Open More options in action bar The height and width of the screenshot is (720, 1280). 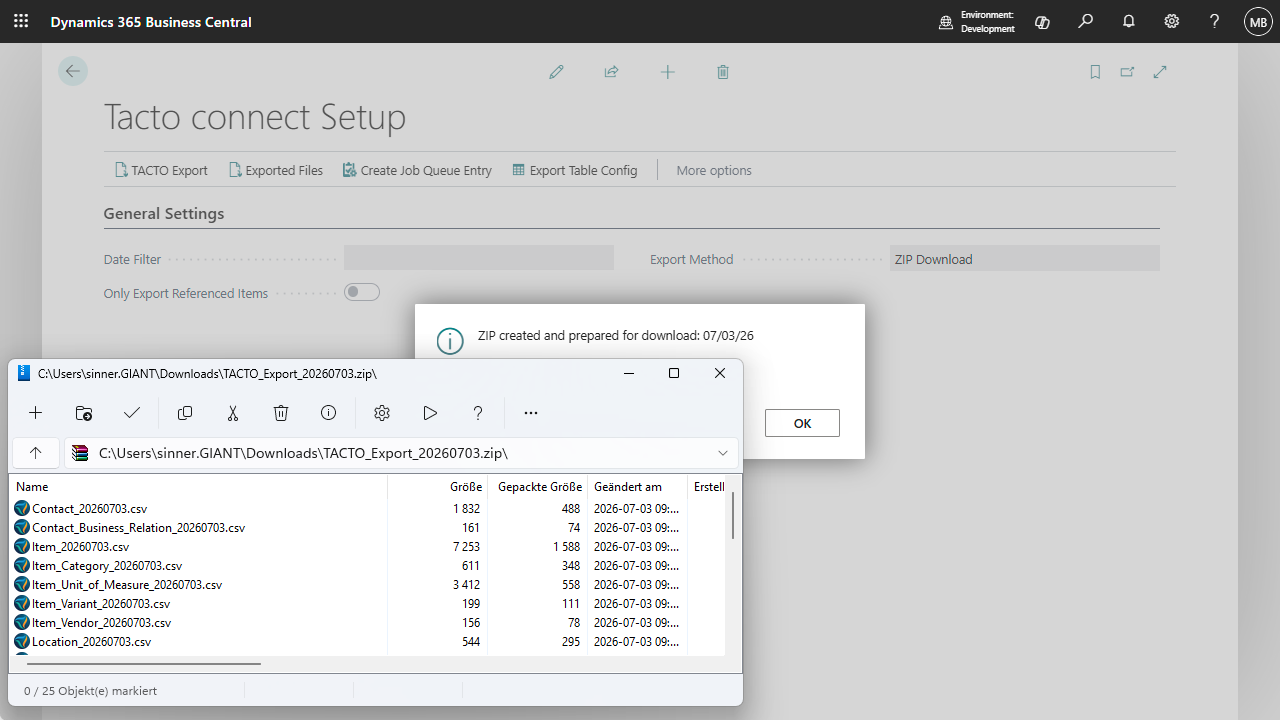click(714, 170)
